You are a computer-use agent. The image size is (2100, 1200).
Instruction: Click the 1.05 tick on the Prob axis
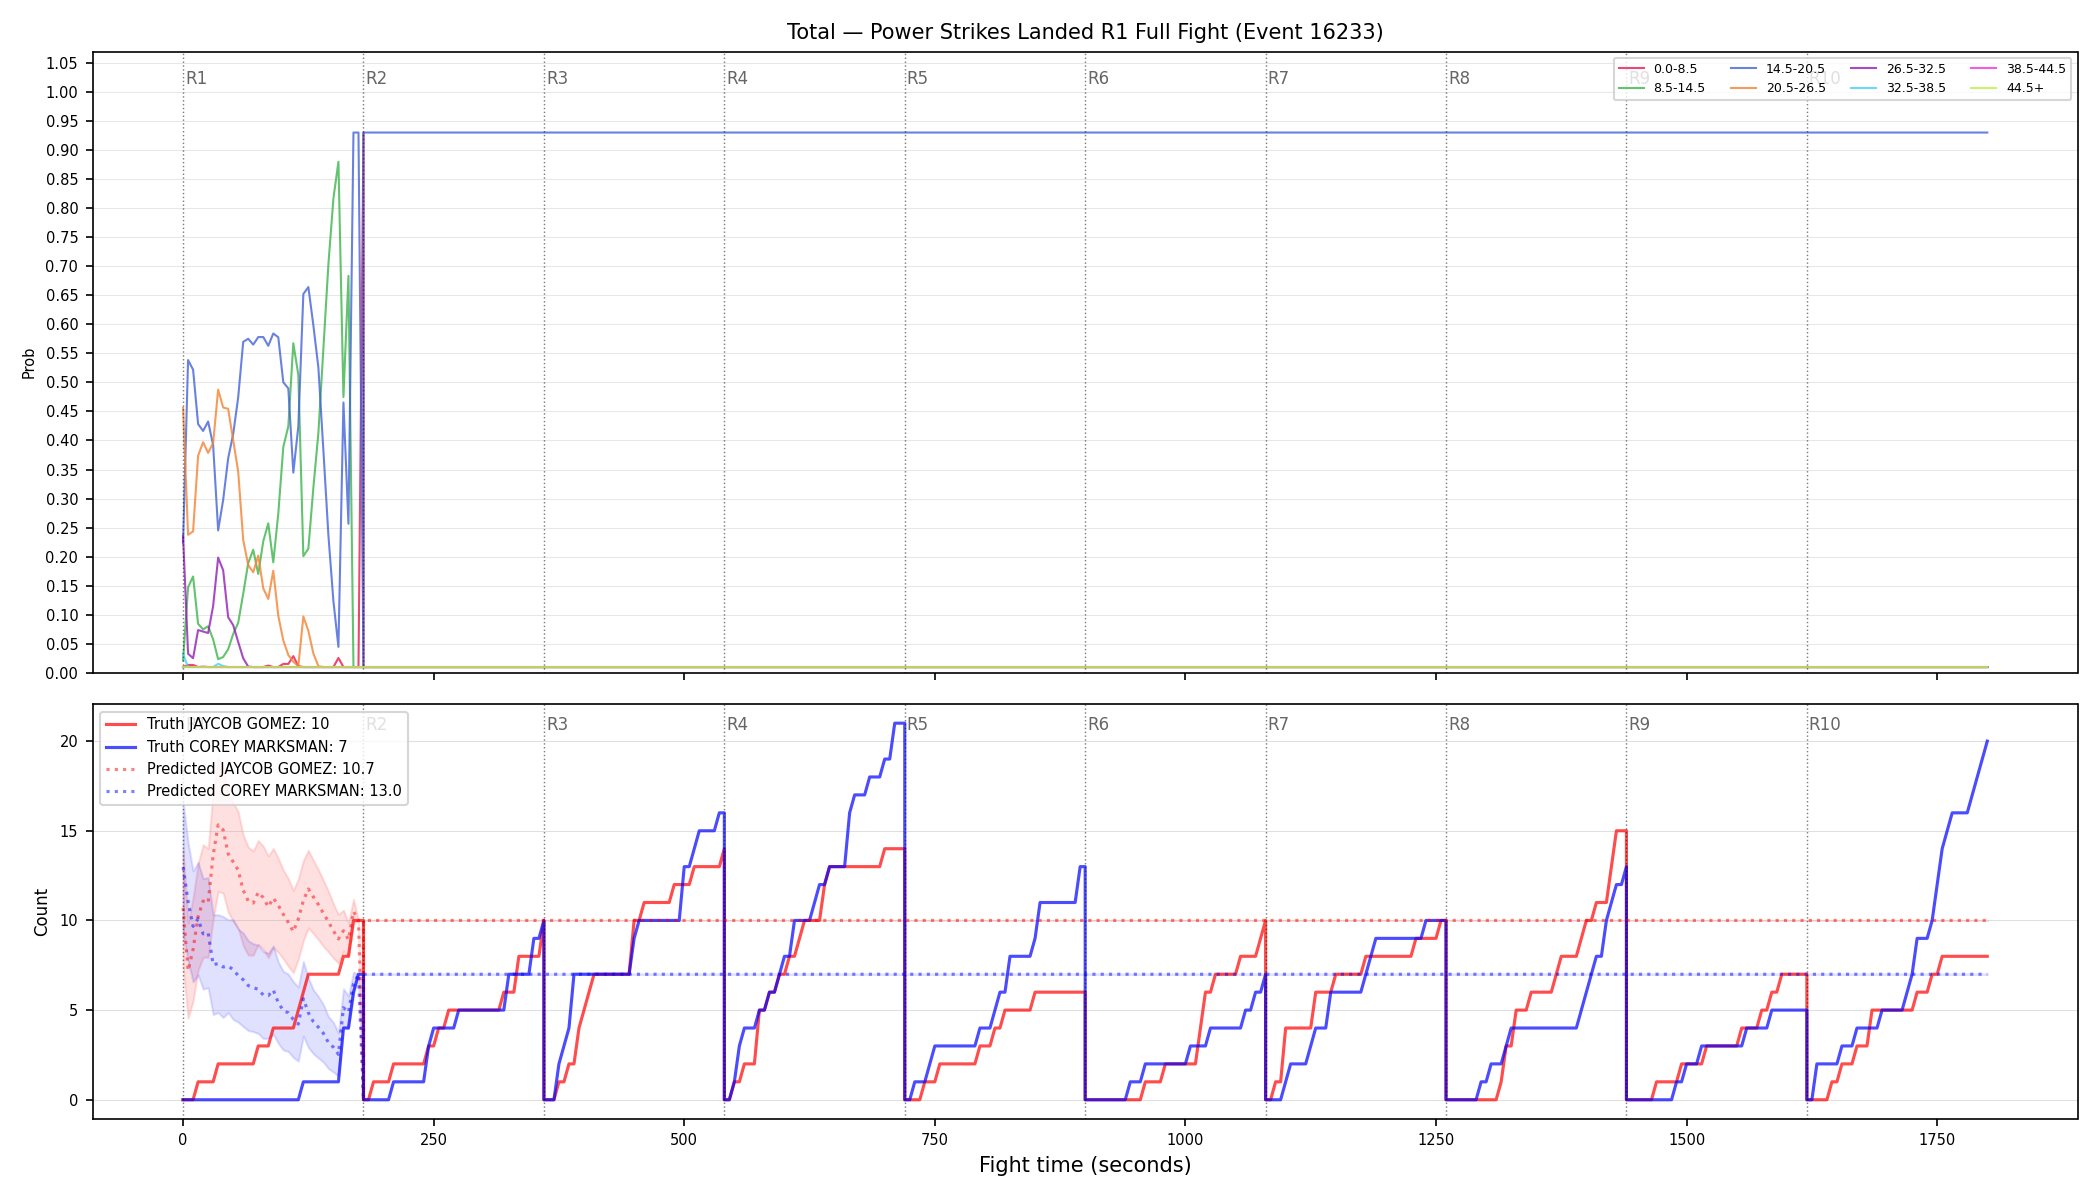61,63
